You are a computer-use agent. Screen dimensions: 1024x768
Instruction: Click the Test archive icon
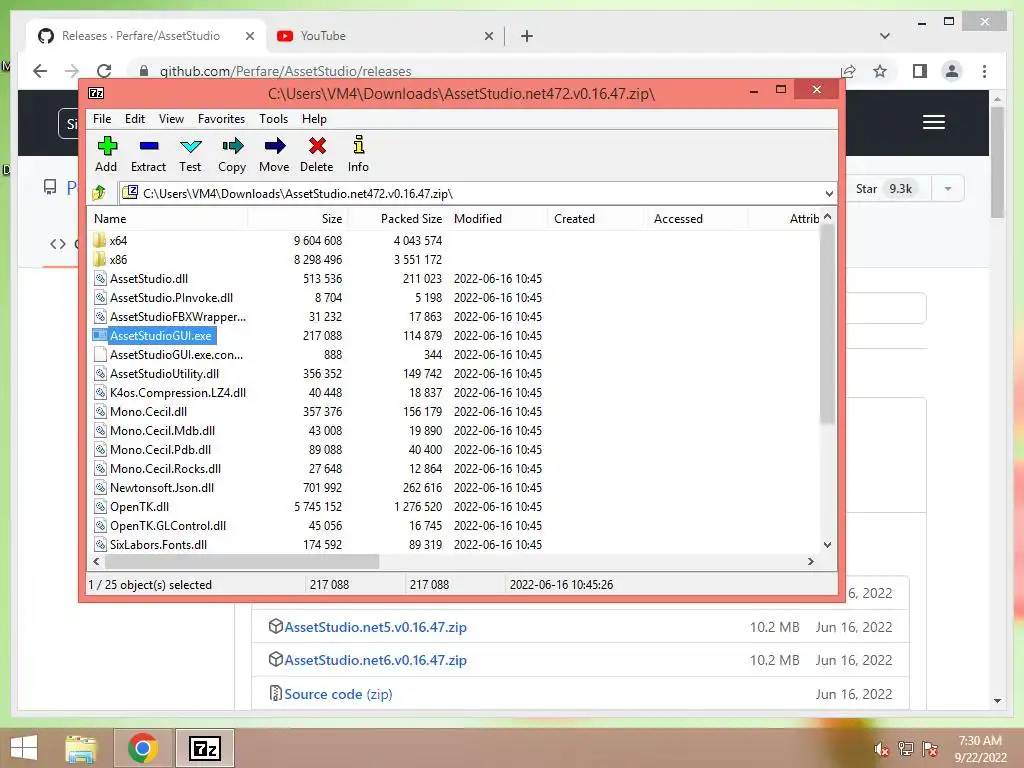(190, 146)
